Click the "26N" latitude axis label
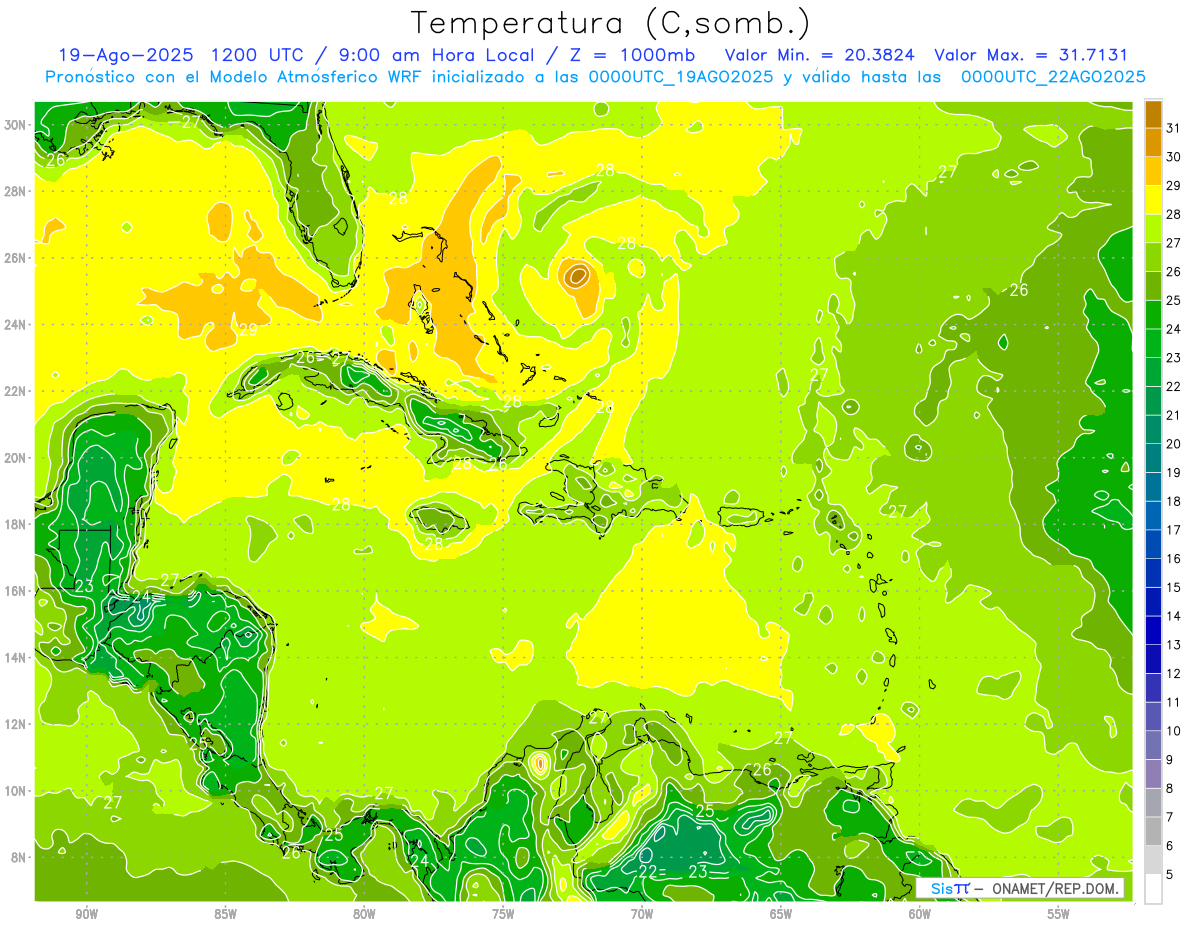Image resolution: width=1200 pixels, height=927 pixels. pos(17,258)
